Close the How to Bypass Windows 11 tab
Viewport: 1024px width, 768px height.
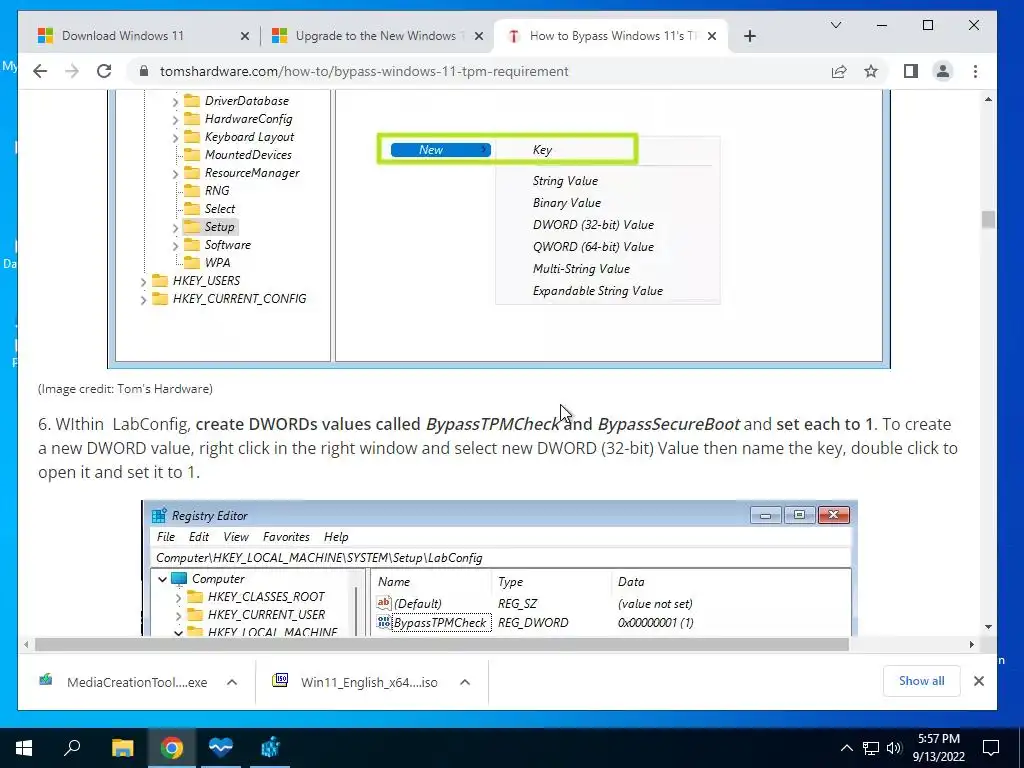click(x=712, y=37)
